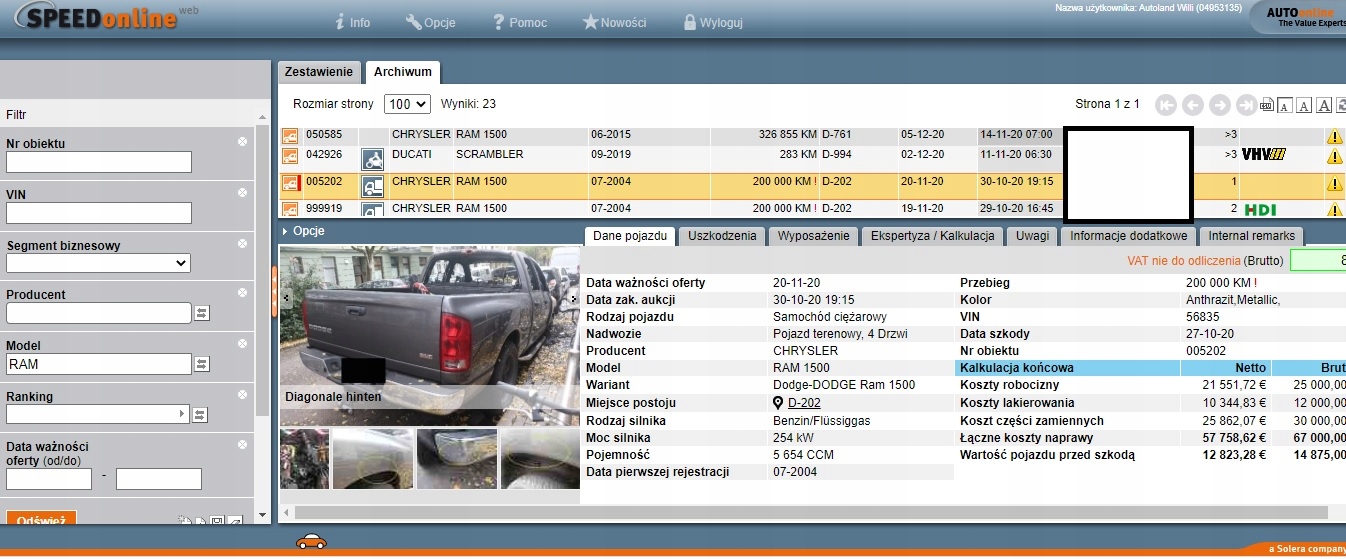Screen dimensions: 1346x559
Task: Click the Wyloguj logout link
Action: (712, 22)
